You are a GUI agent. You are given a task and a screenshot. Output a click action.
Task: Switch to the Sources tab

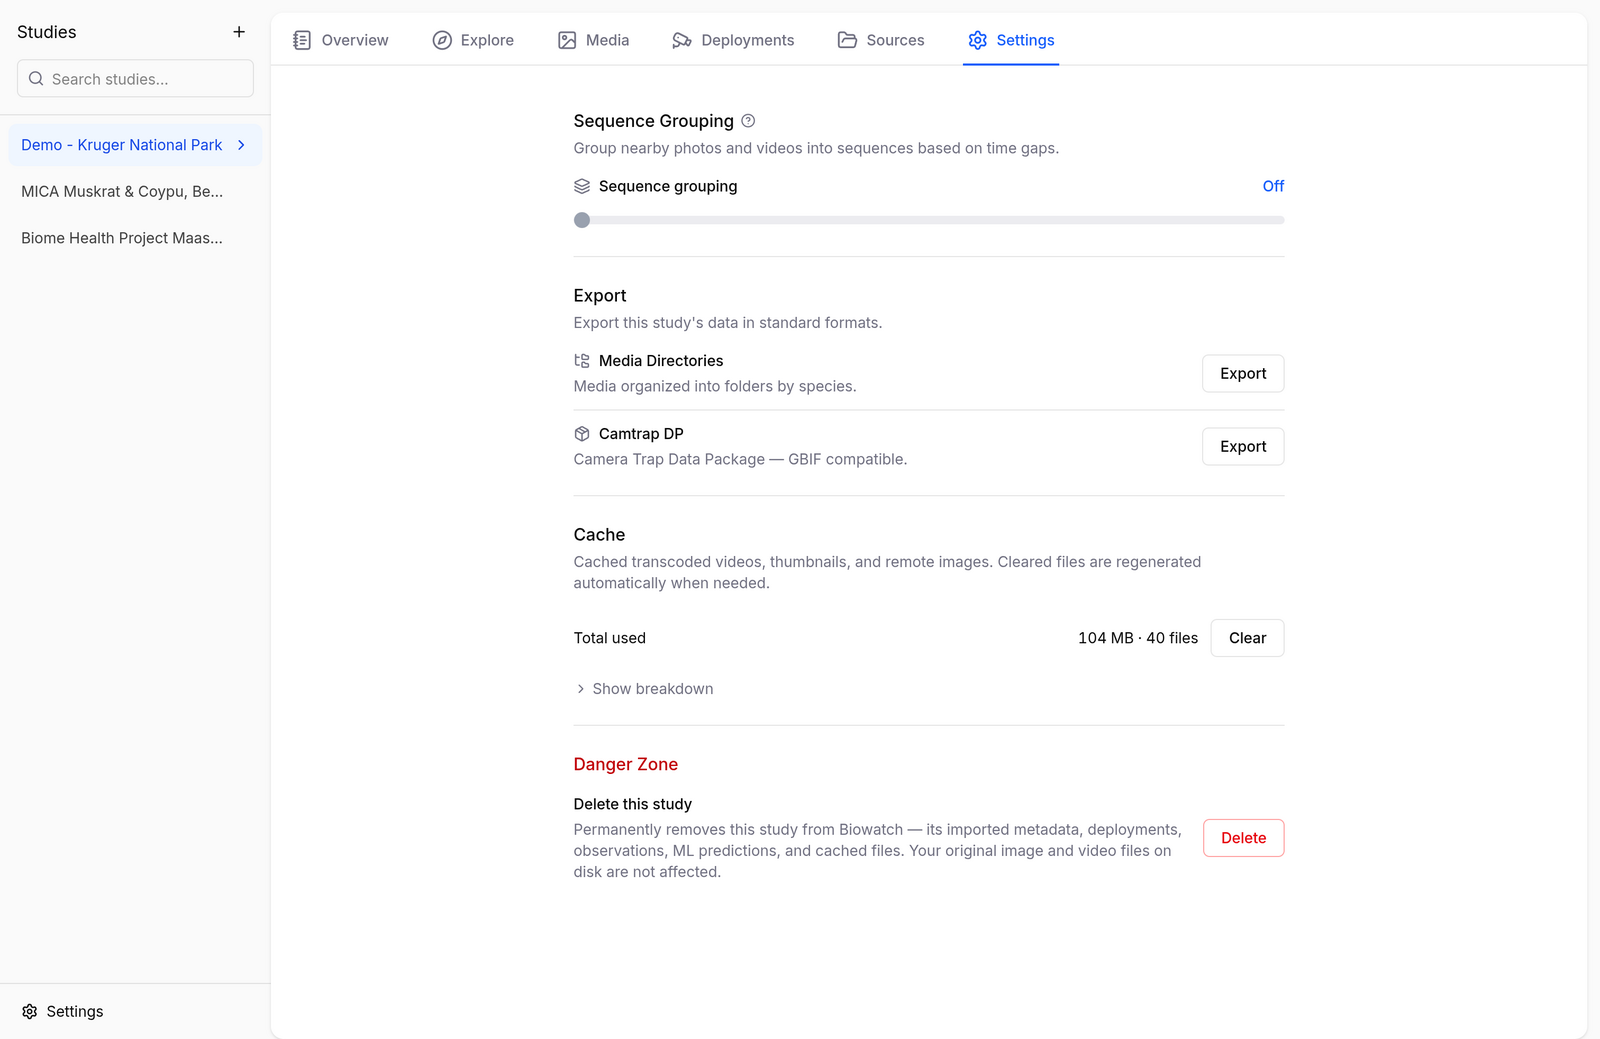coord(881,40)
